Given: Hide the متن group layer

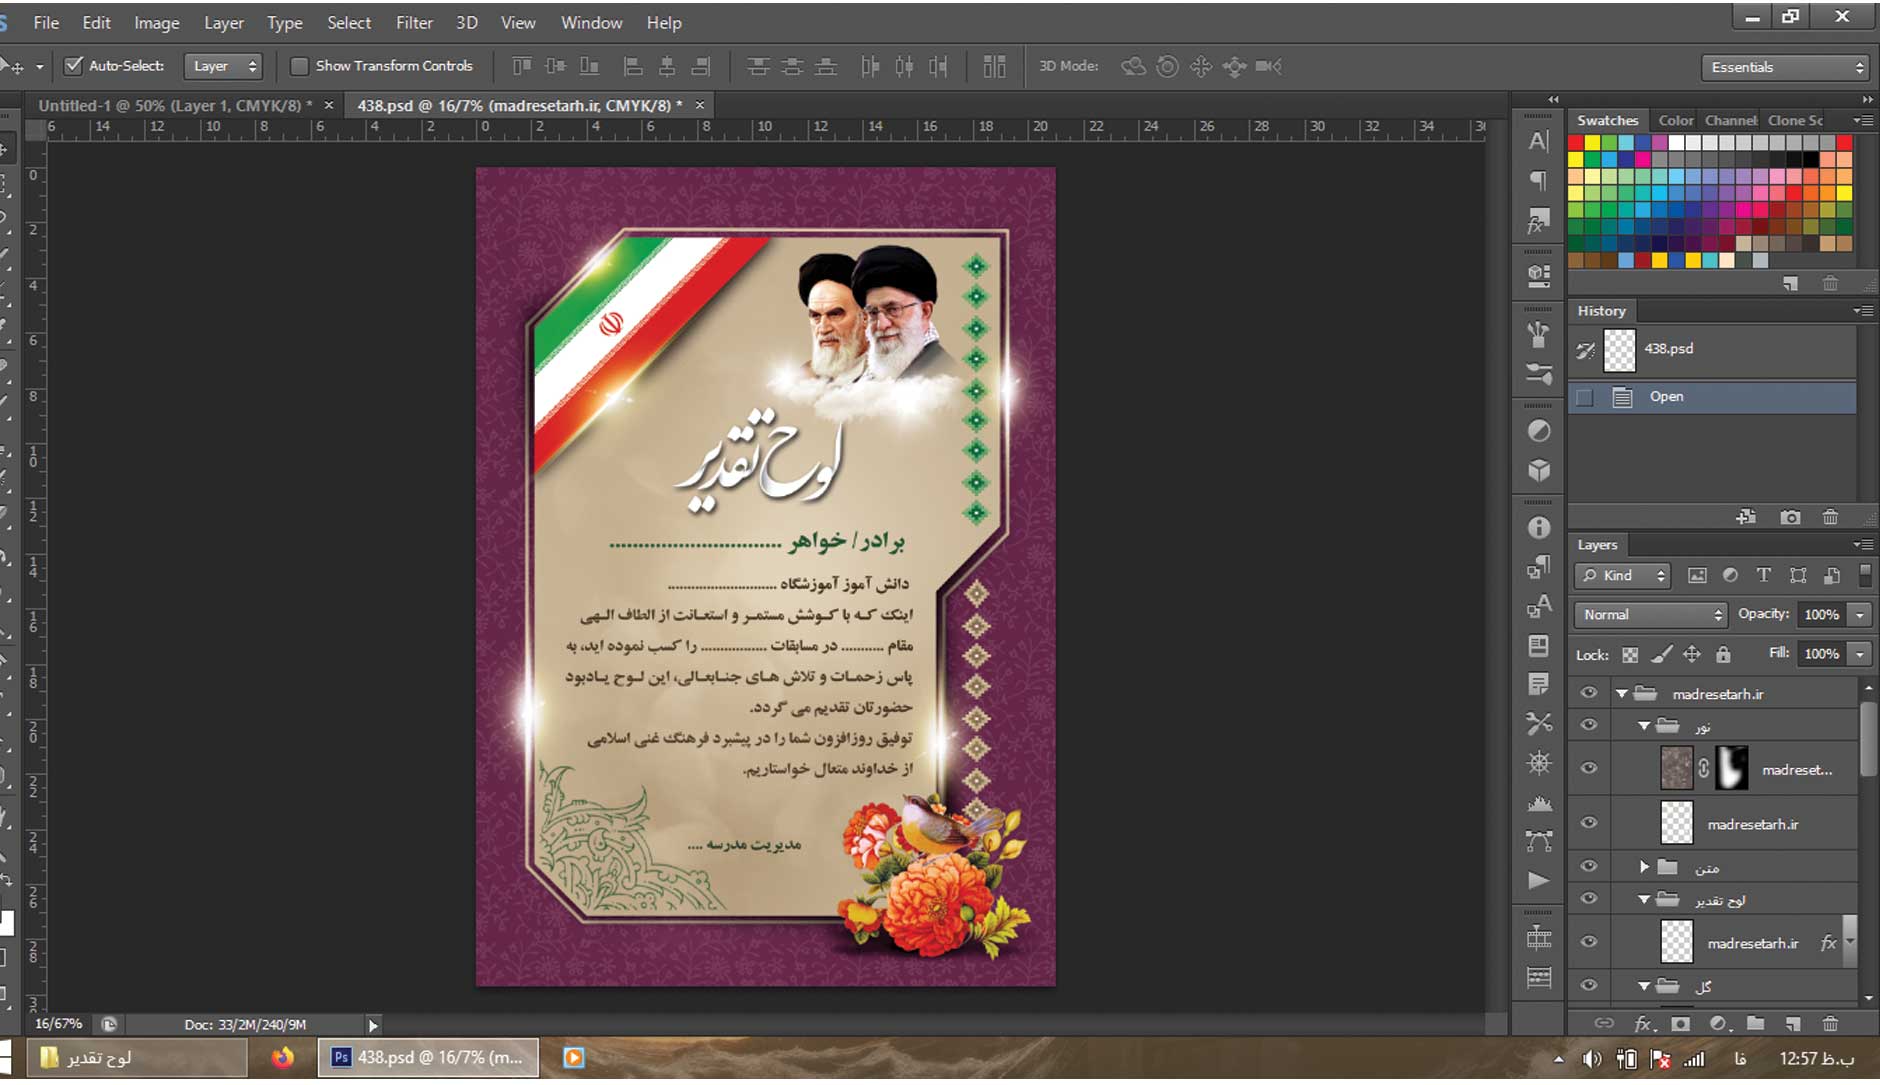Looking at the screenshot, I should point(1589,866).
